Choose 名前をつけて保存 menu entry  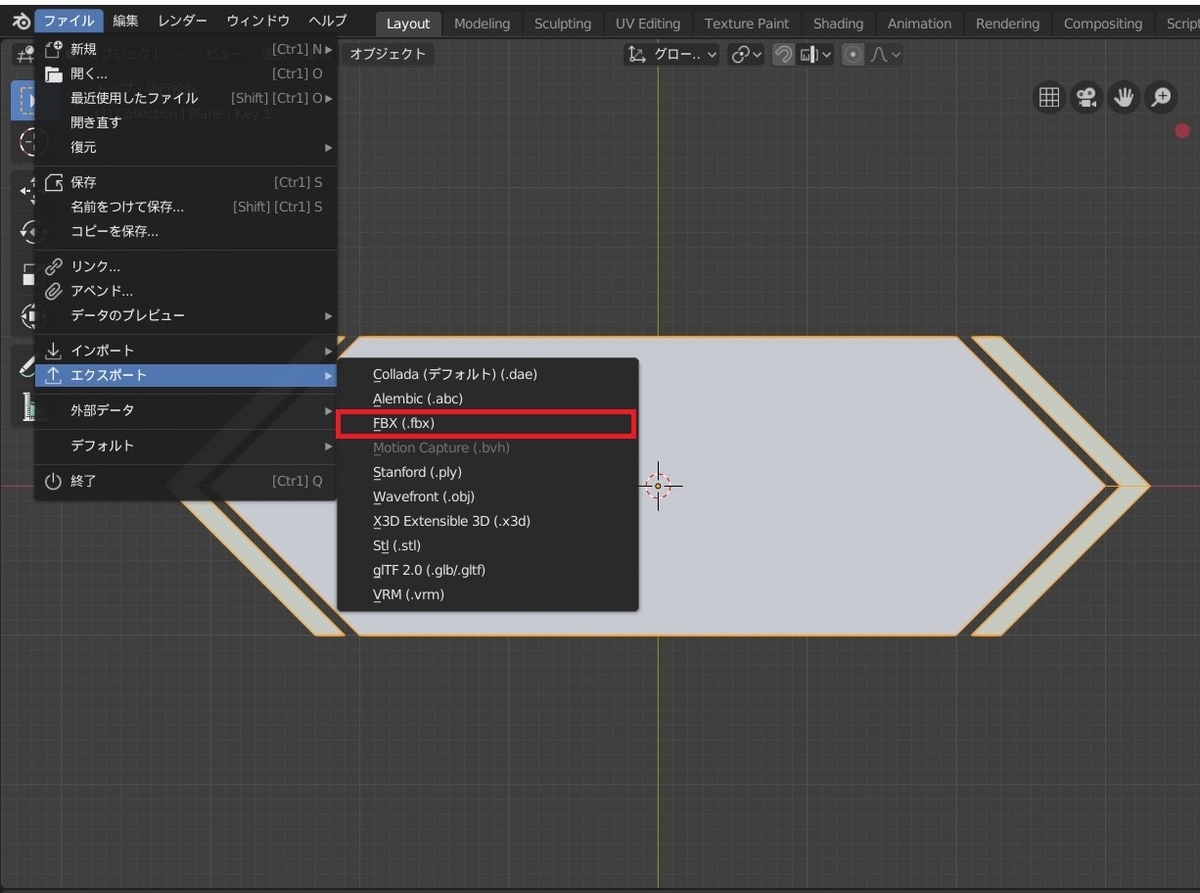pyautogui.click(x=186, y=207)
